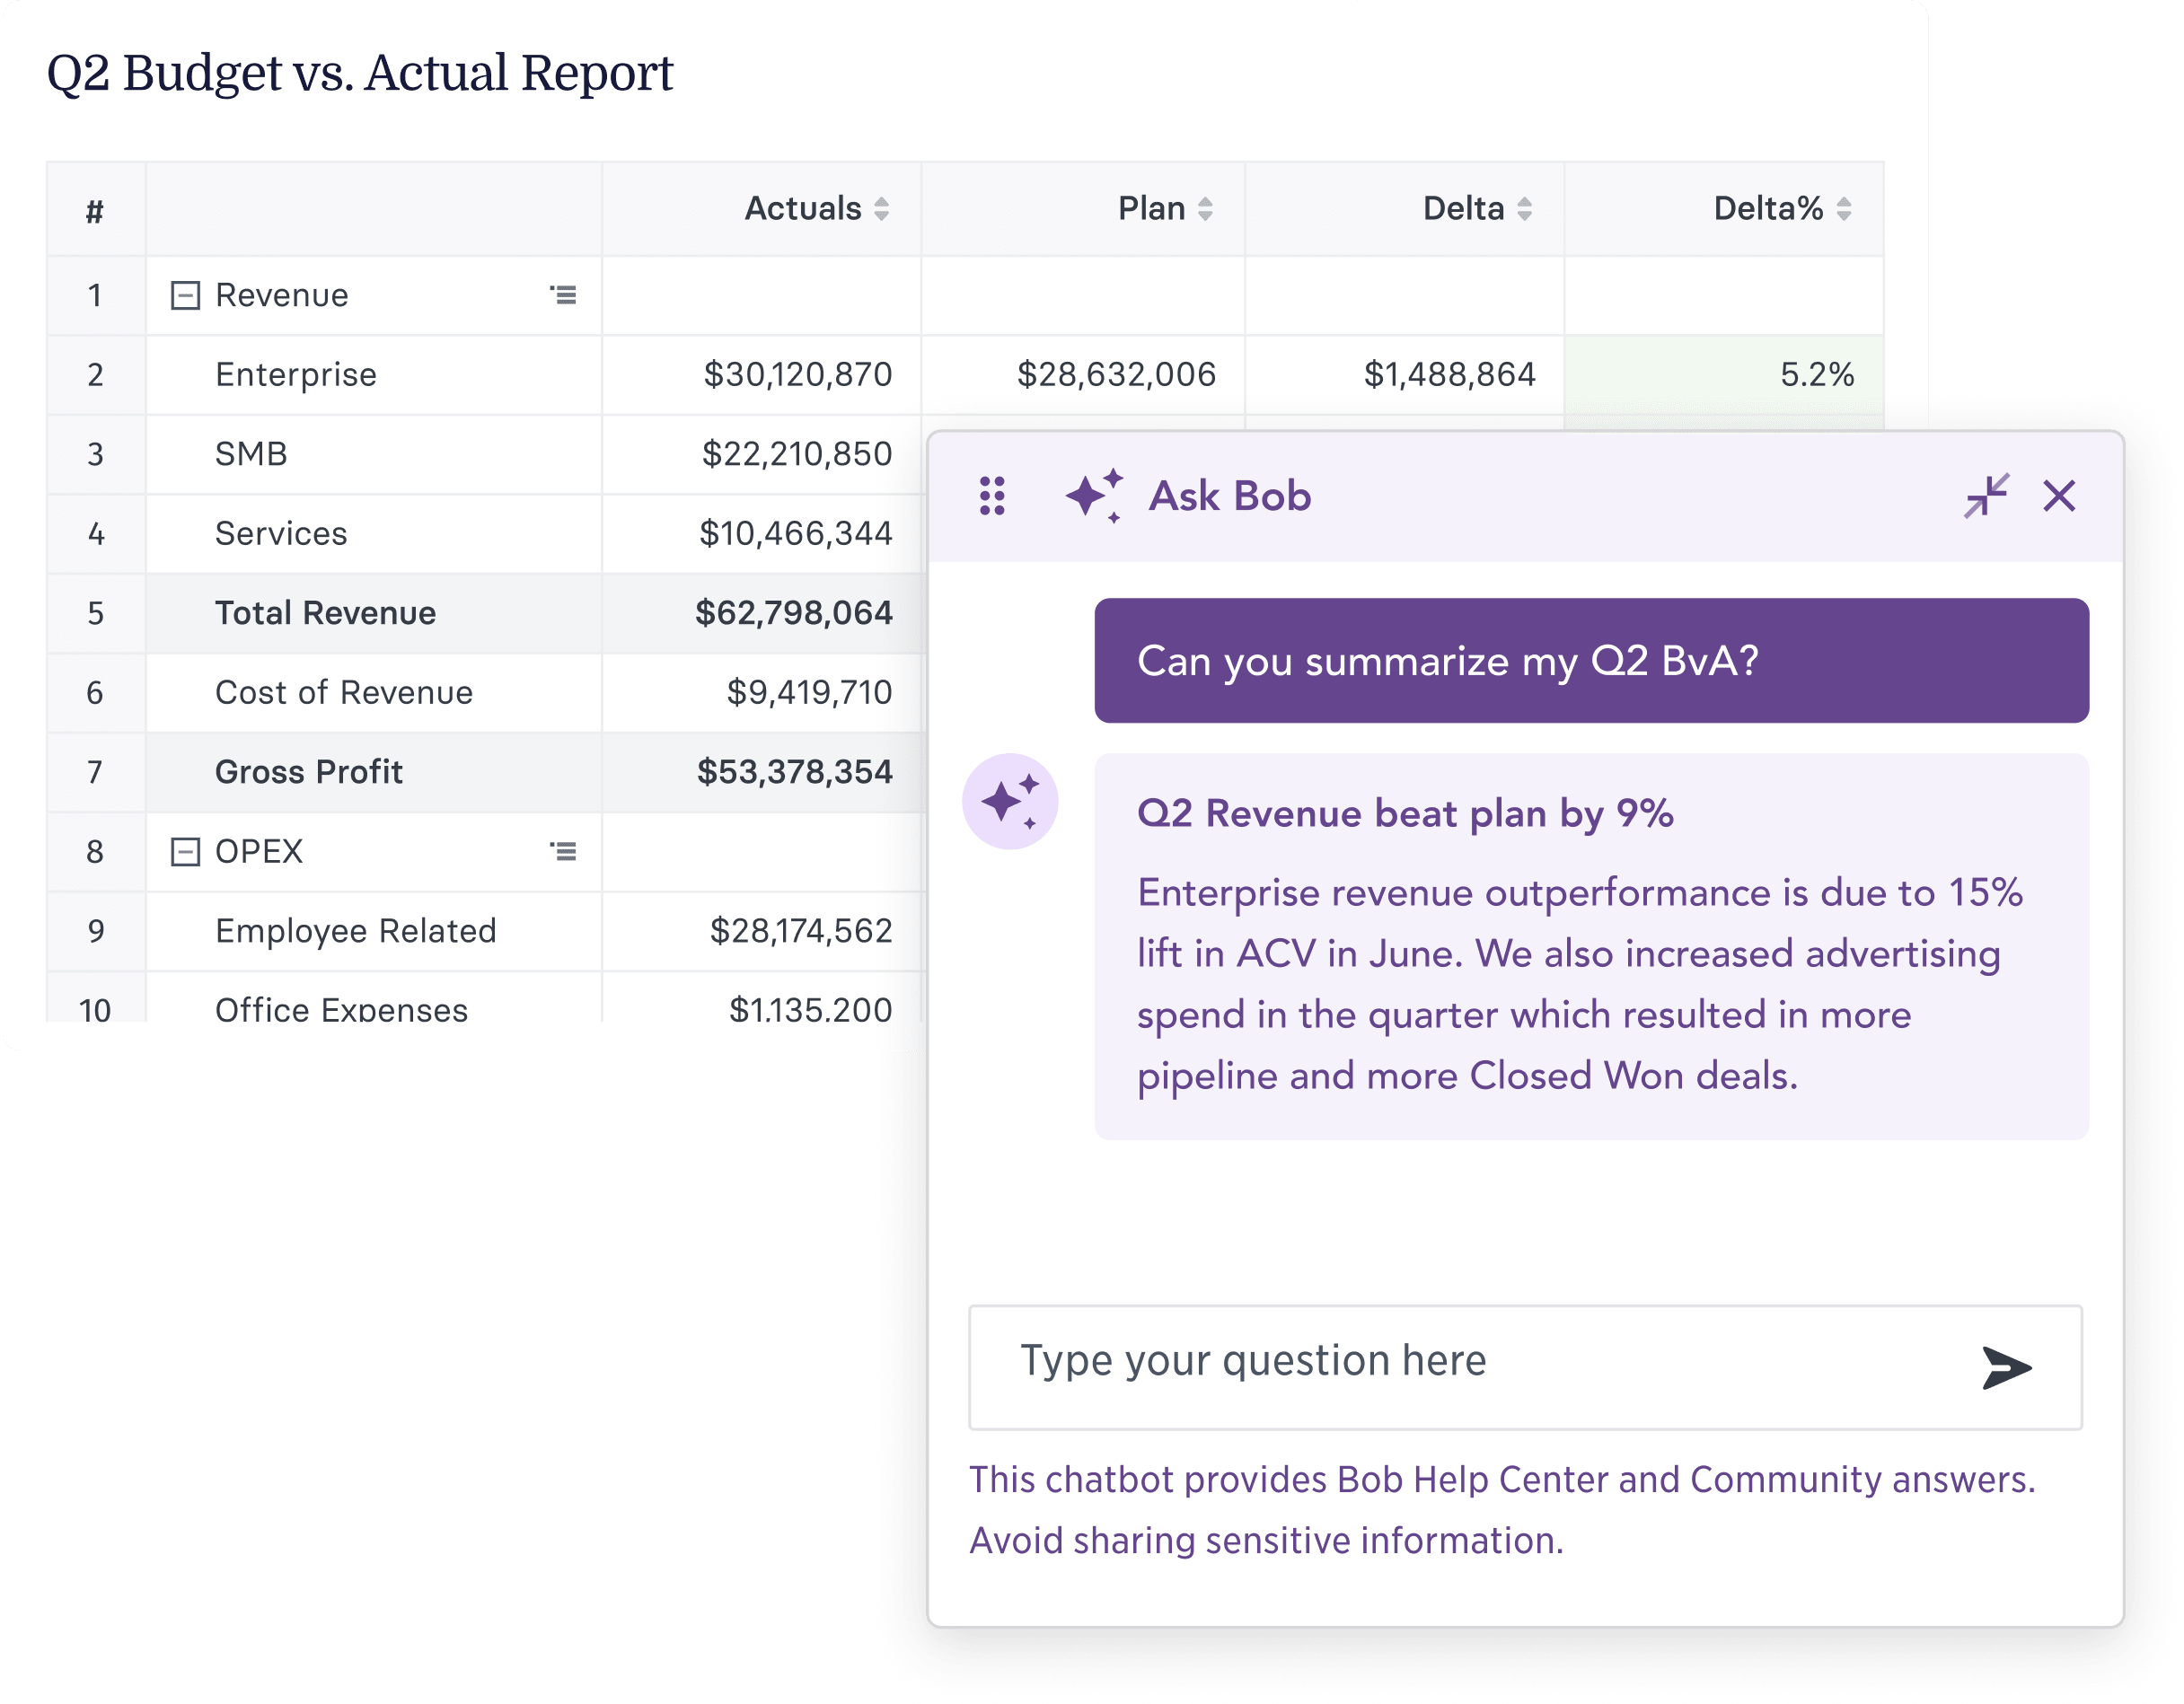Click Enterprise actuals $30,120,870 cell

761,374
